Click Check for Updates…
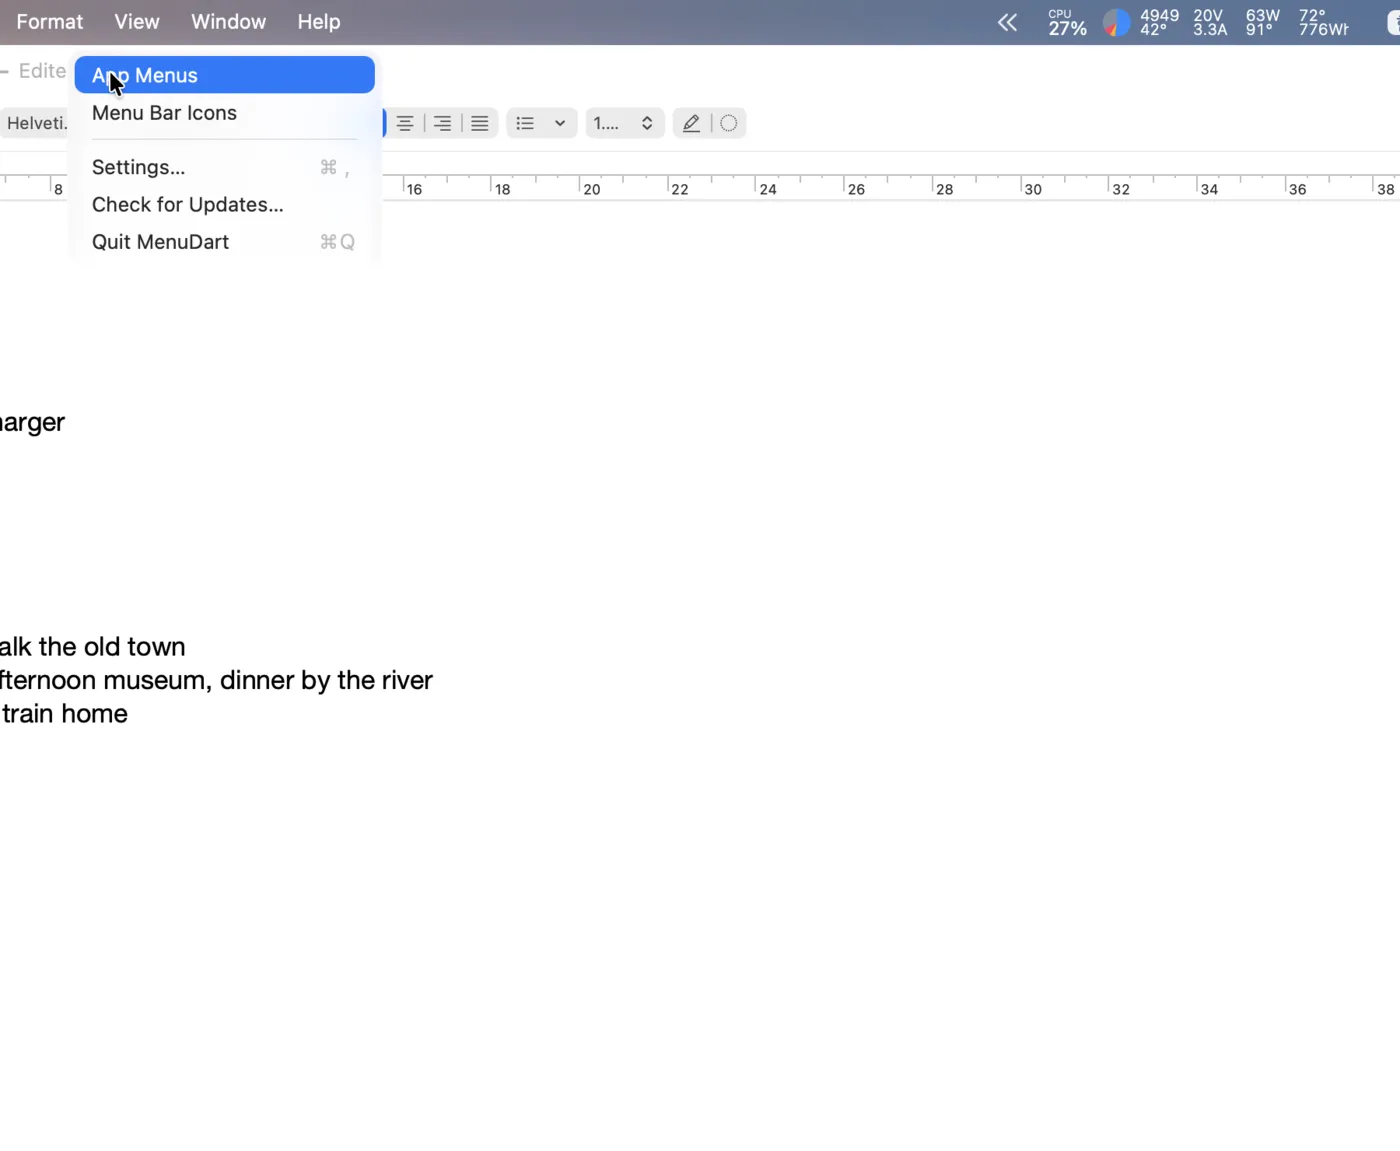 tap(225, 204)
